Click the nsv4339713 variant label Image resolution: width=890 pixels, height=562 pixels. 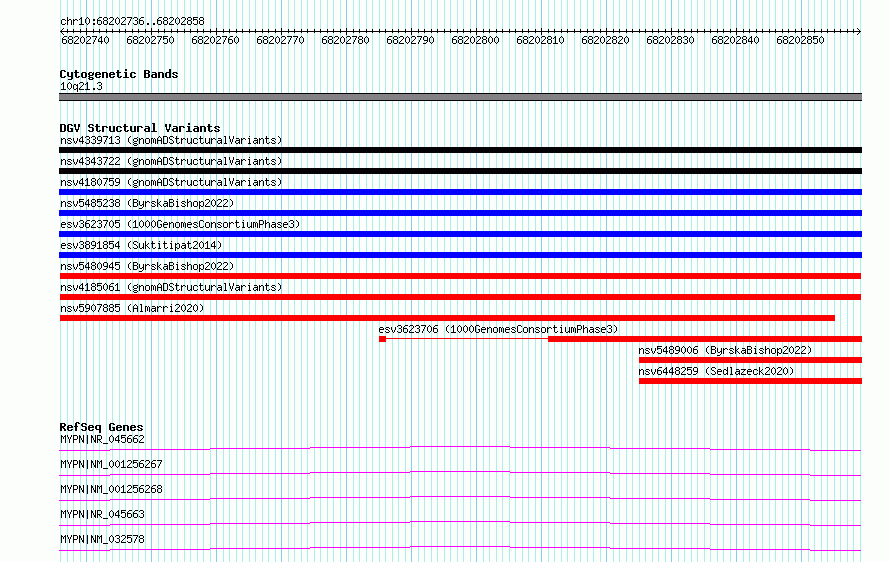coord(171,140)
